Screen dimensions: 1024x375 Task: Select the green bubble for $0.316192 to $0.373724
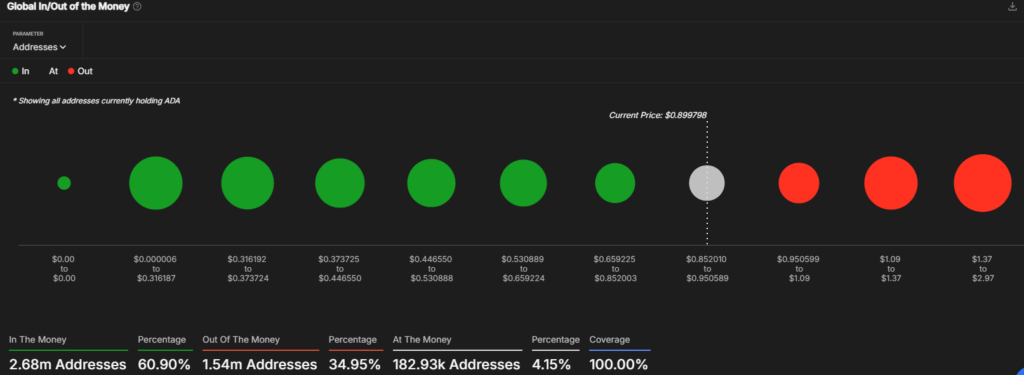(x=247, y=183)
